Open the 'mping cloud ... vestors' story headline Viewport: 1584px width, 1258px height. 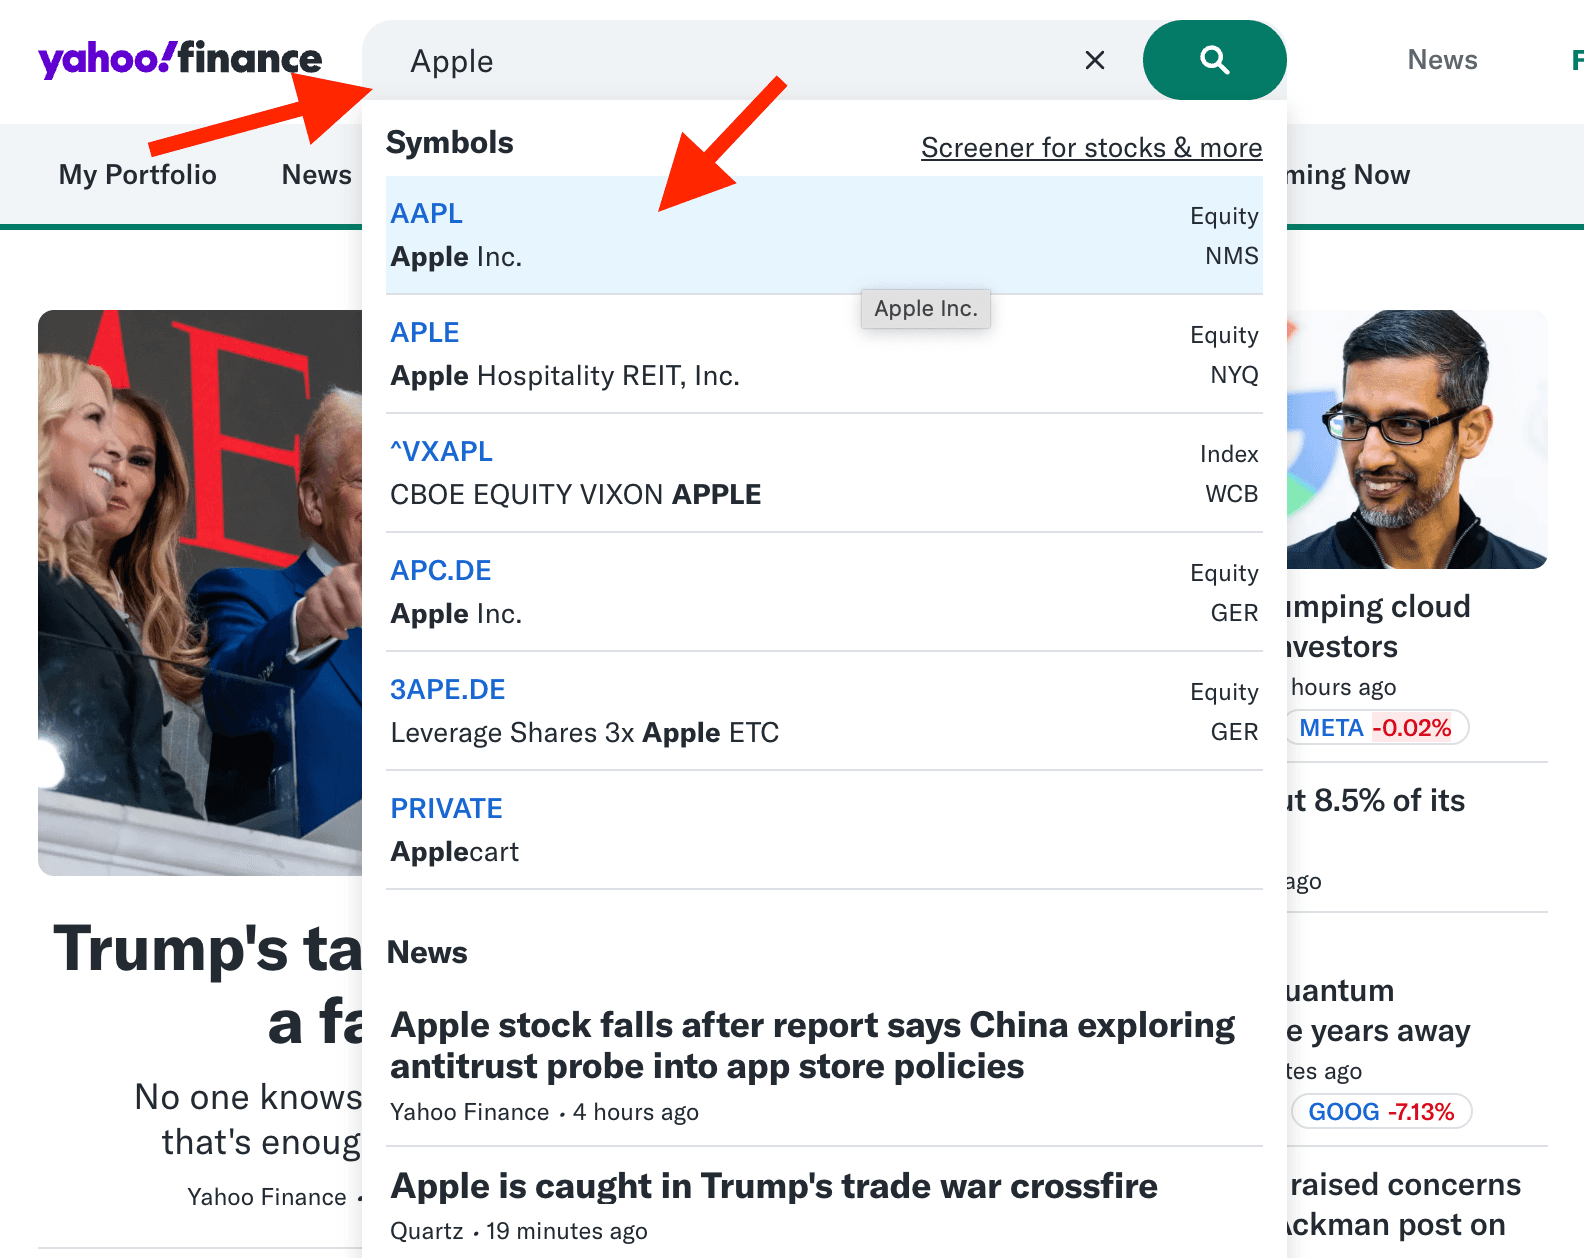(1378, 627)
